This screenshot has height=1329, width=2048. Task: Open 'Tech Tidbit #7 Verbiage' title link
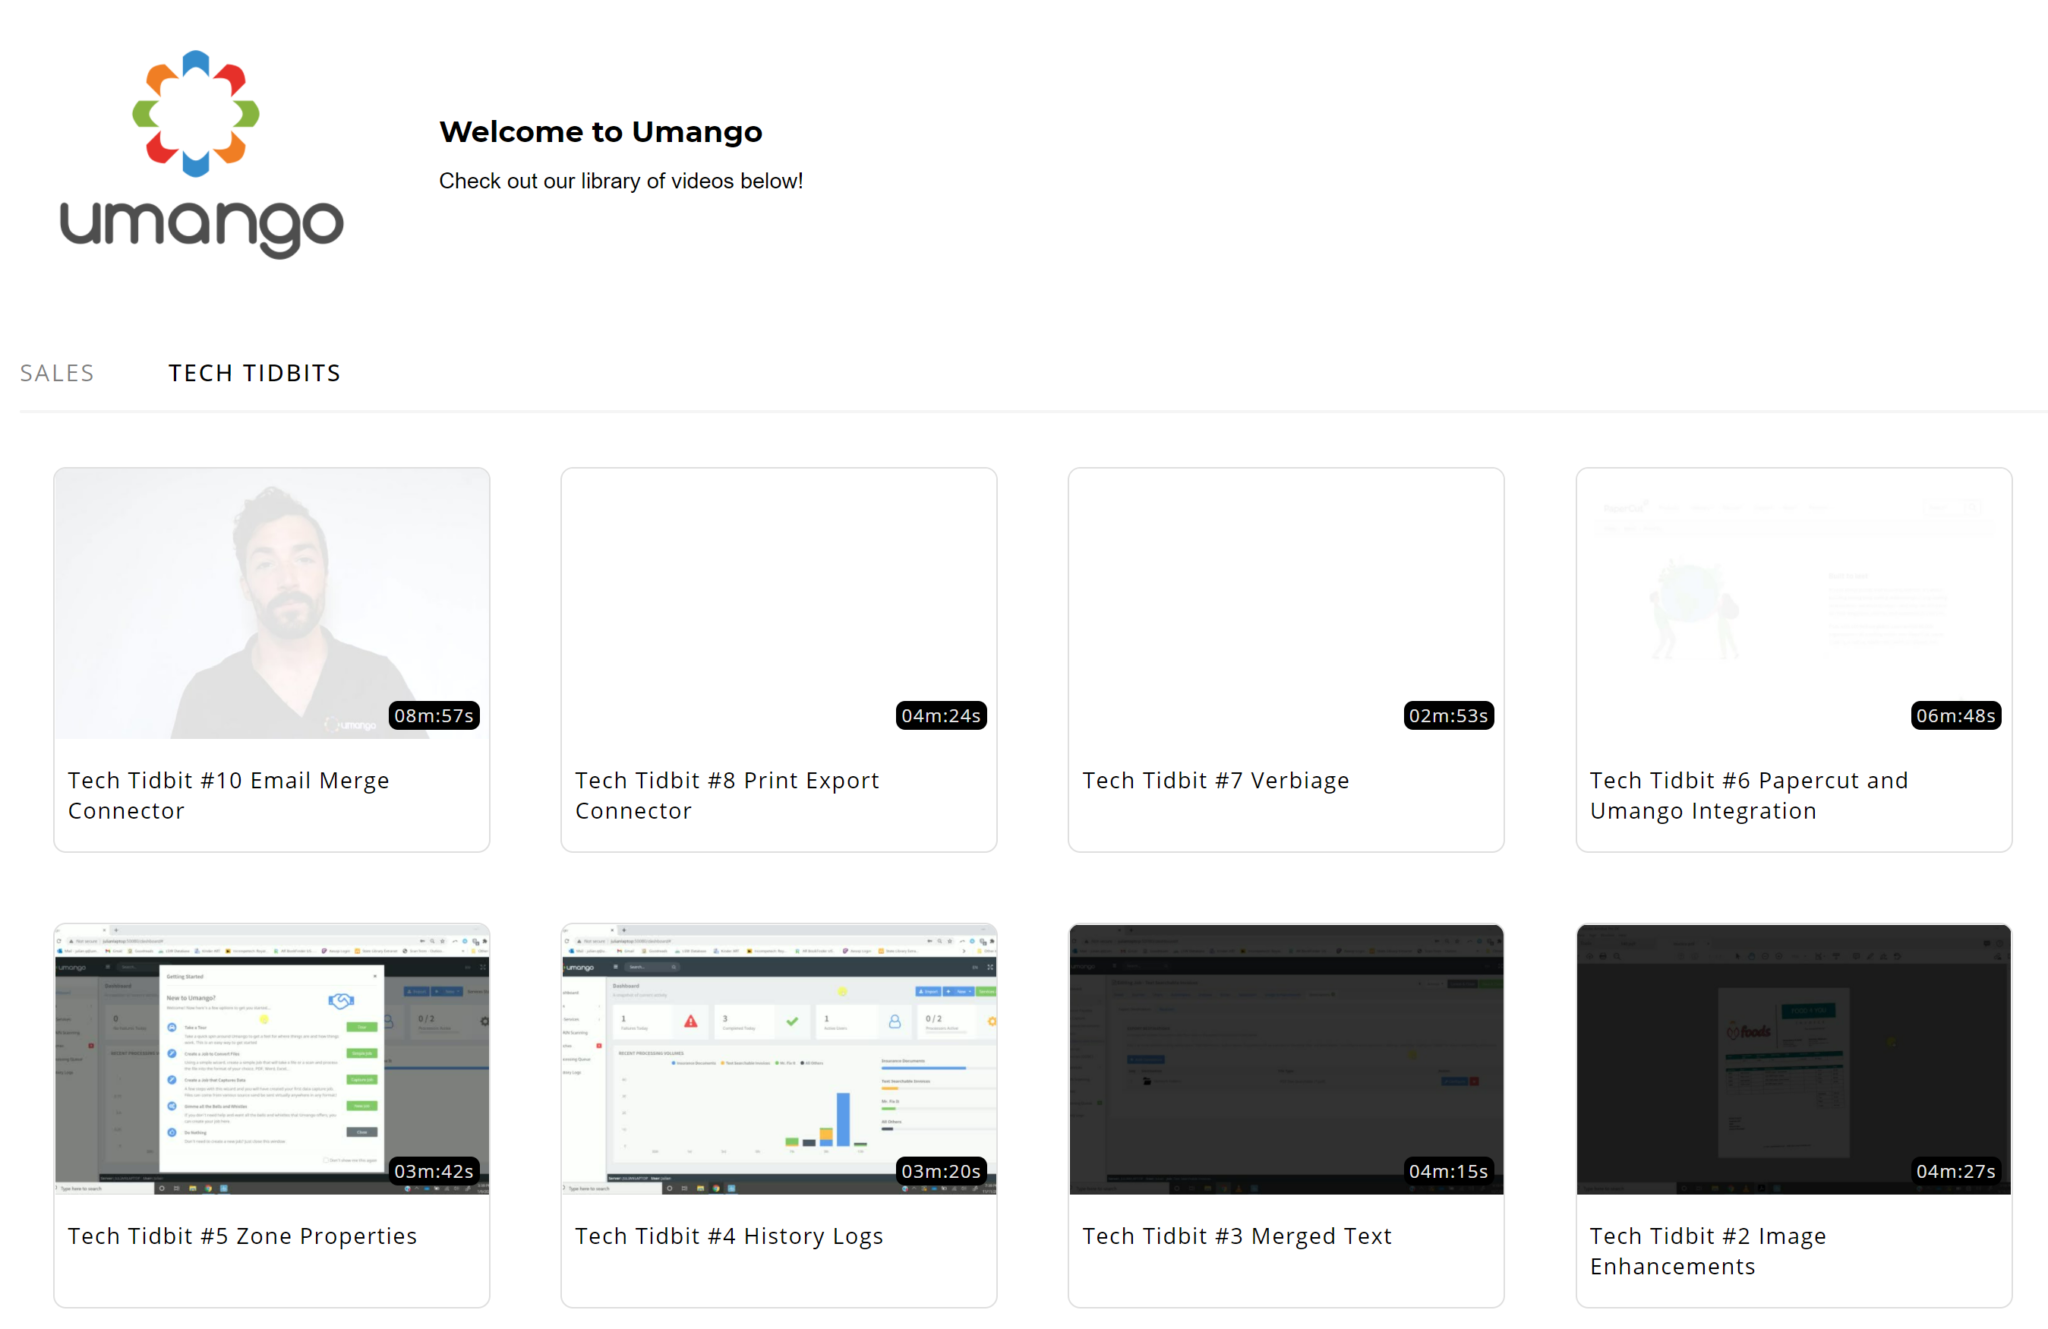click(1216, 780)
